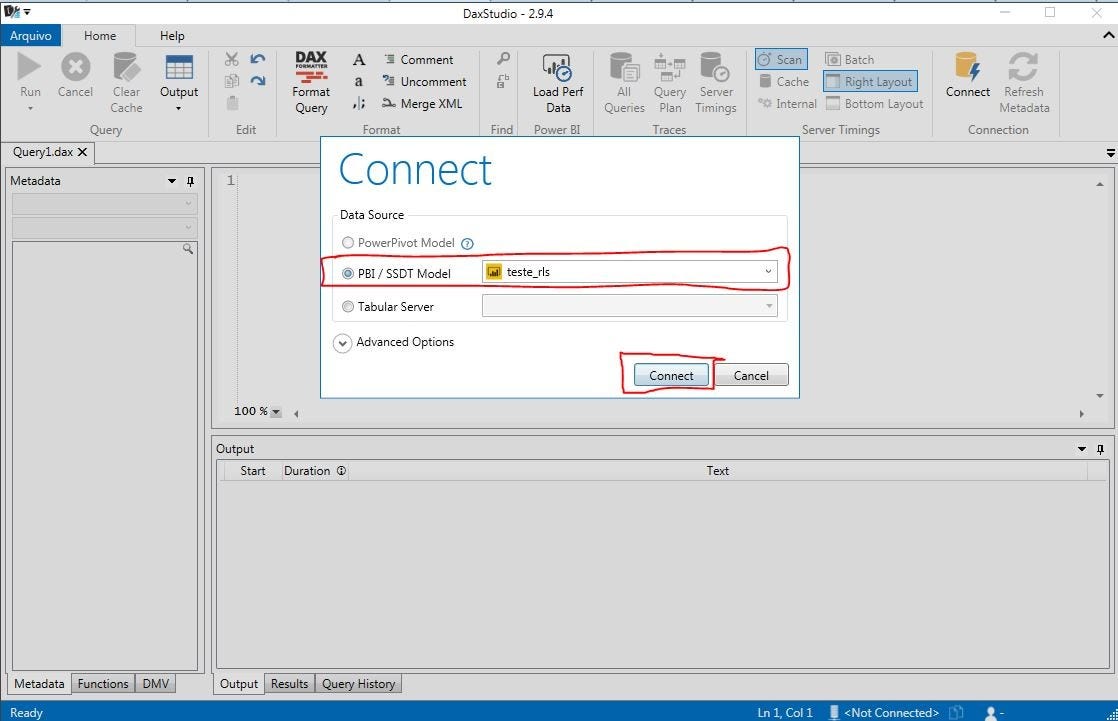1118x721 pixels.
Task: Switch to the Functions tab
Action: [x=103, y=683]
